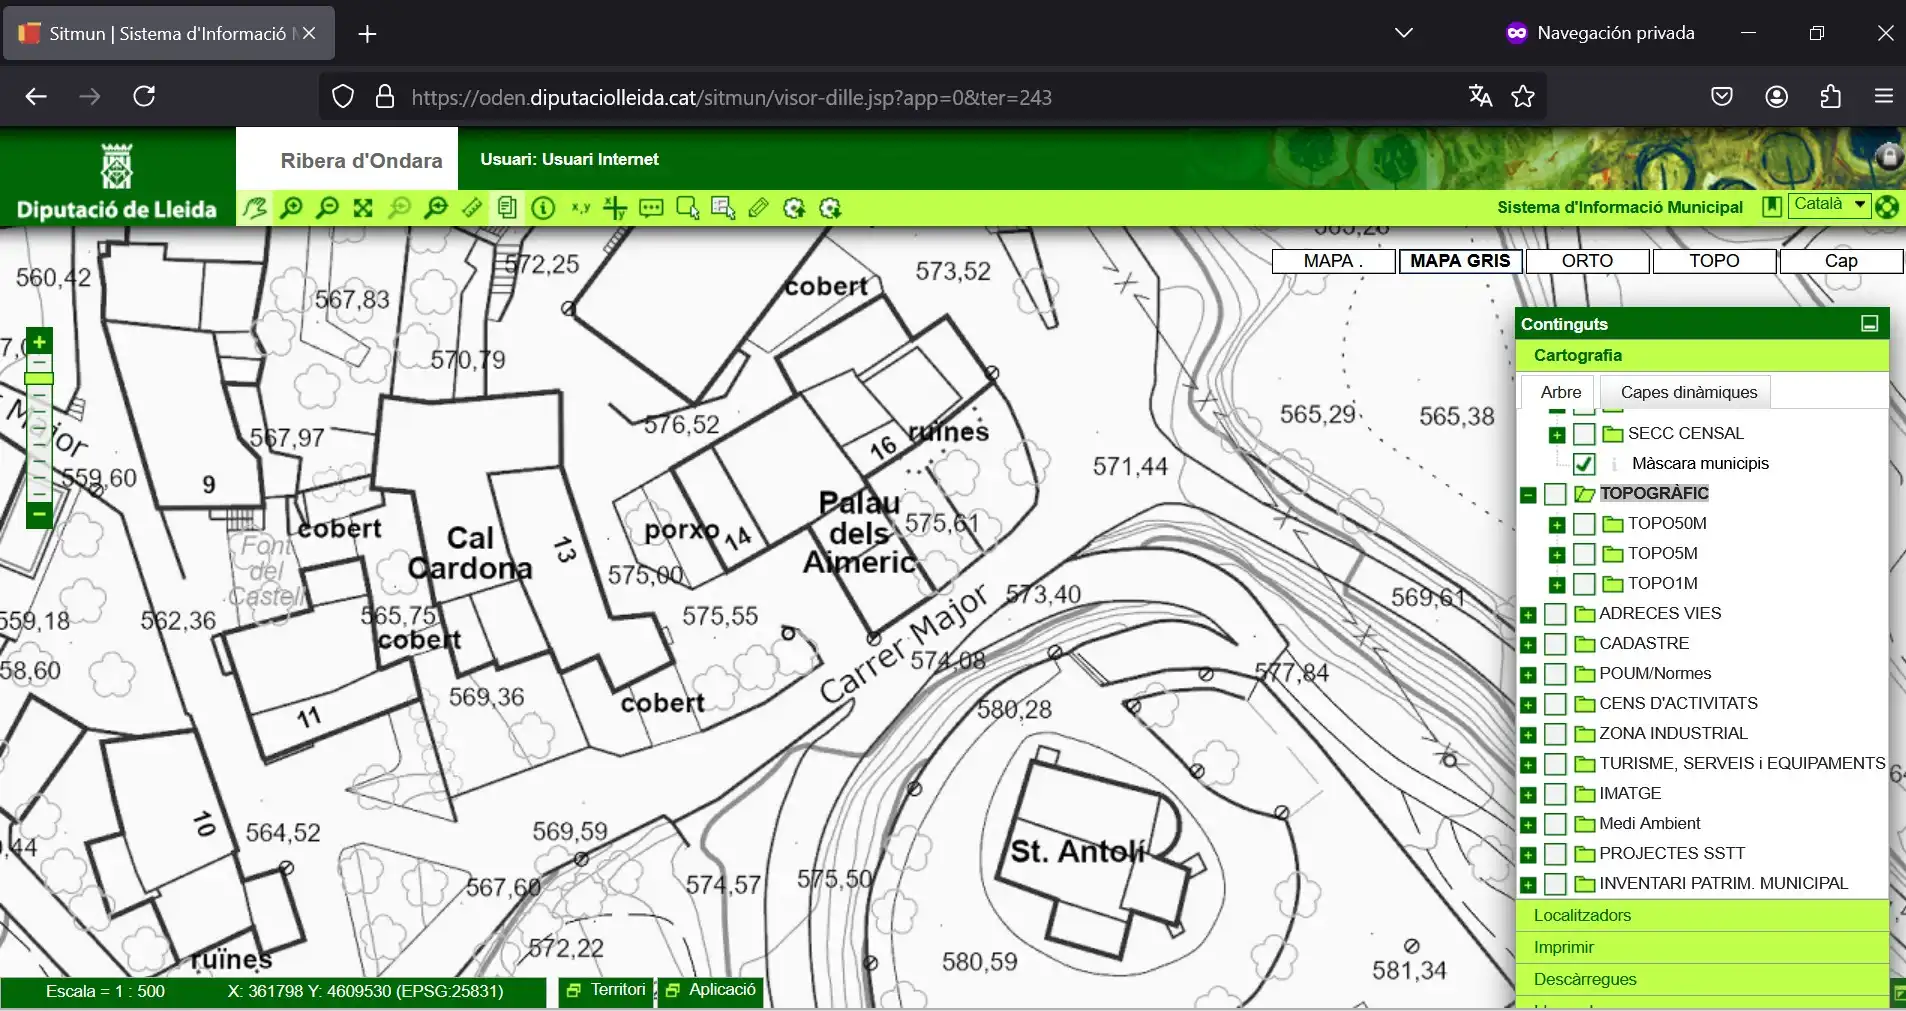Switch to Capes dinàmiques tab

point(1688,392)
